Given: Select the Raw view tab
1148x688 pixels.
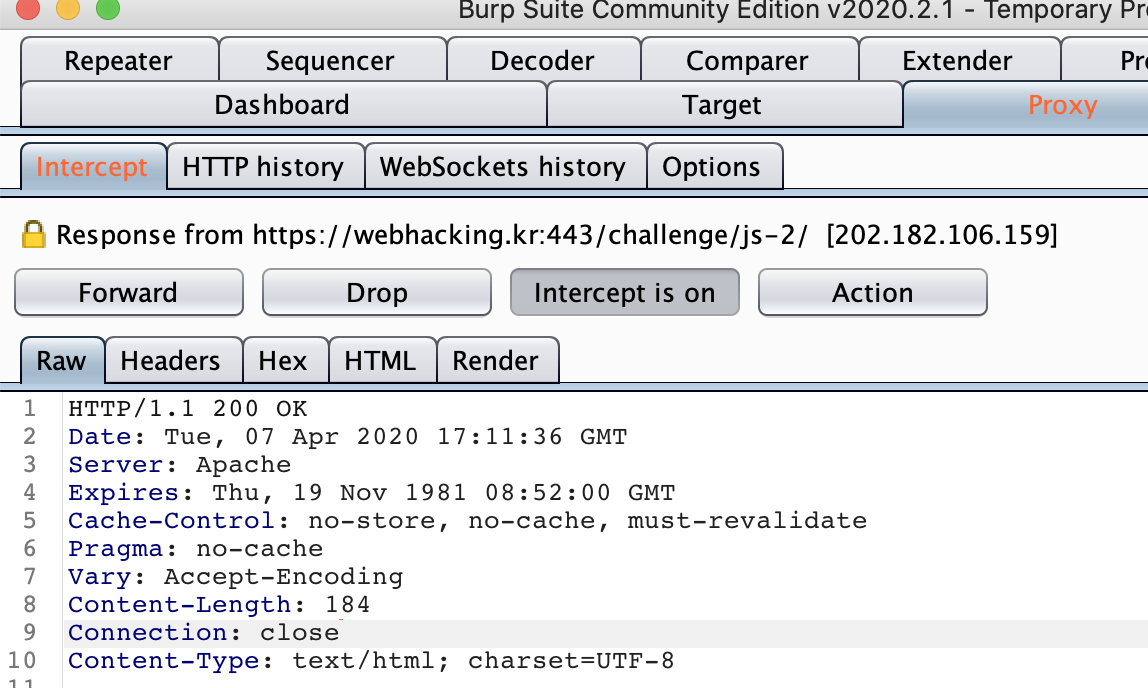Looking at the screenshot, I should [x=62, y=360].
